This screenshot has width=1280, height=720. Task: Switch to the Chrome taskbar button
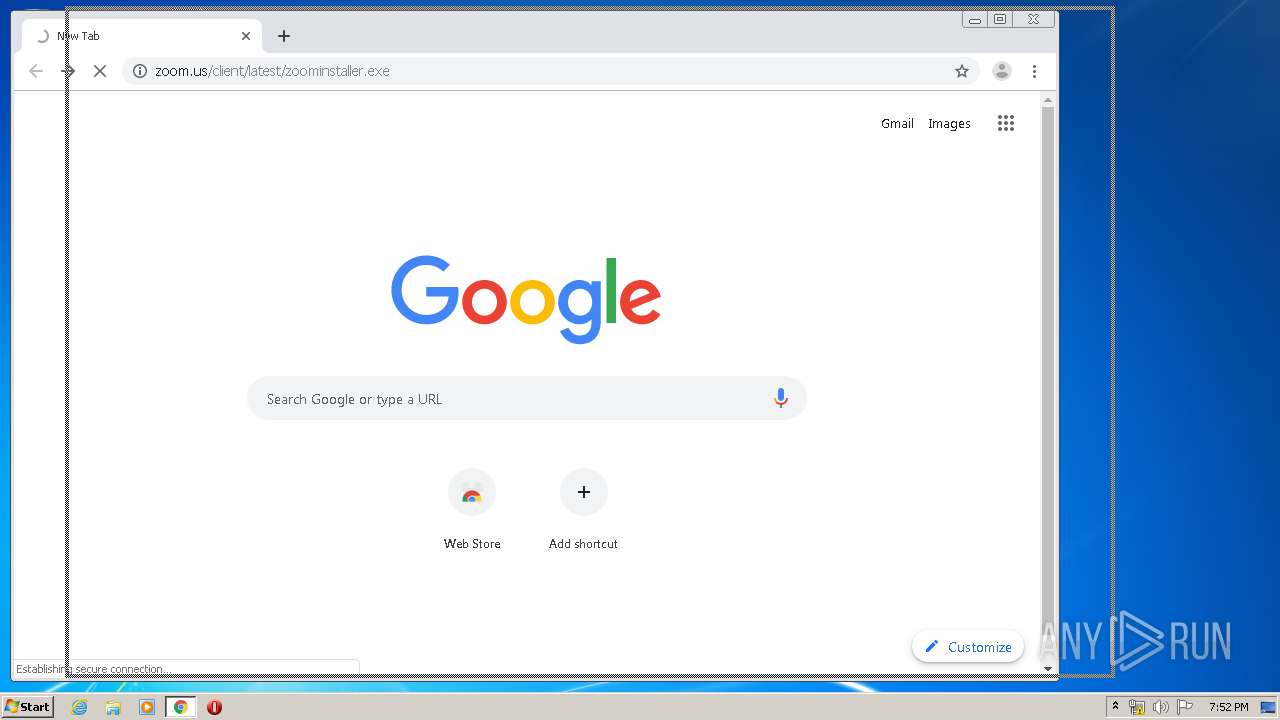click(180, 707)
